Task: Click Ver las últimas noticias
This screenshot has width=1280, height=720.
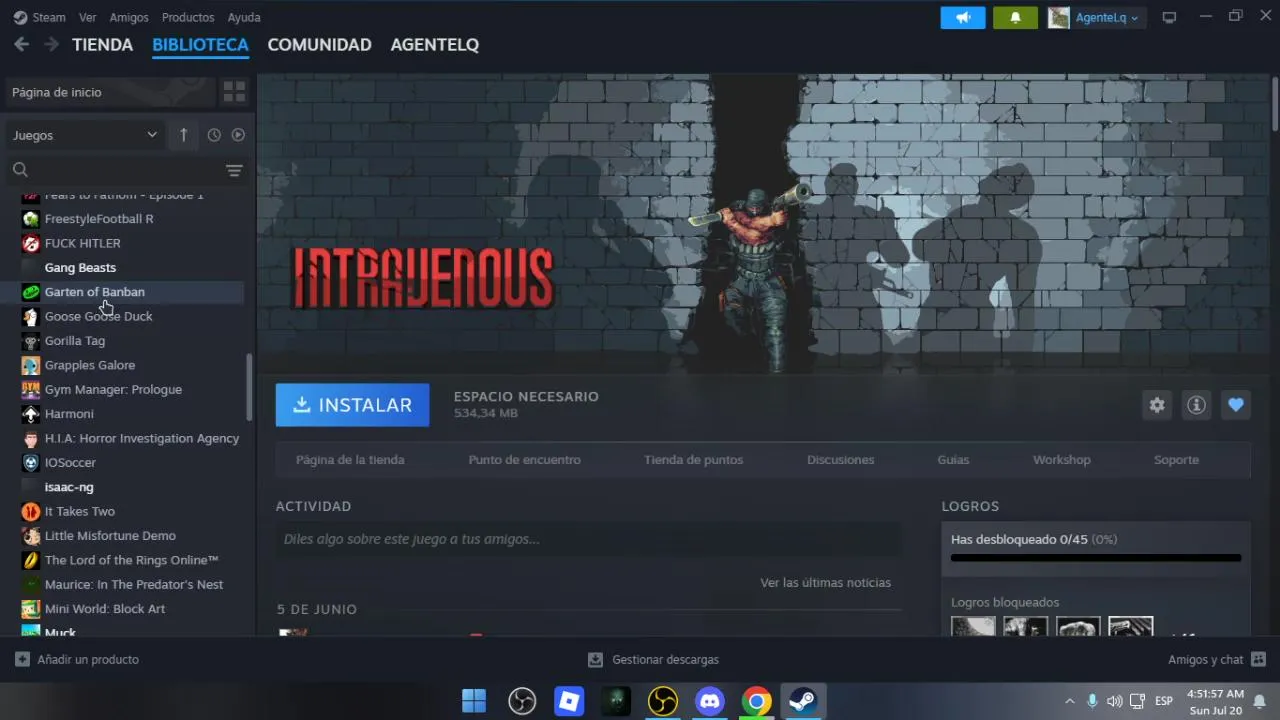Action: click(825, 583)
